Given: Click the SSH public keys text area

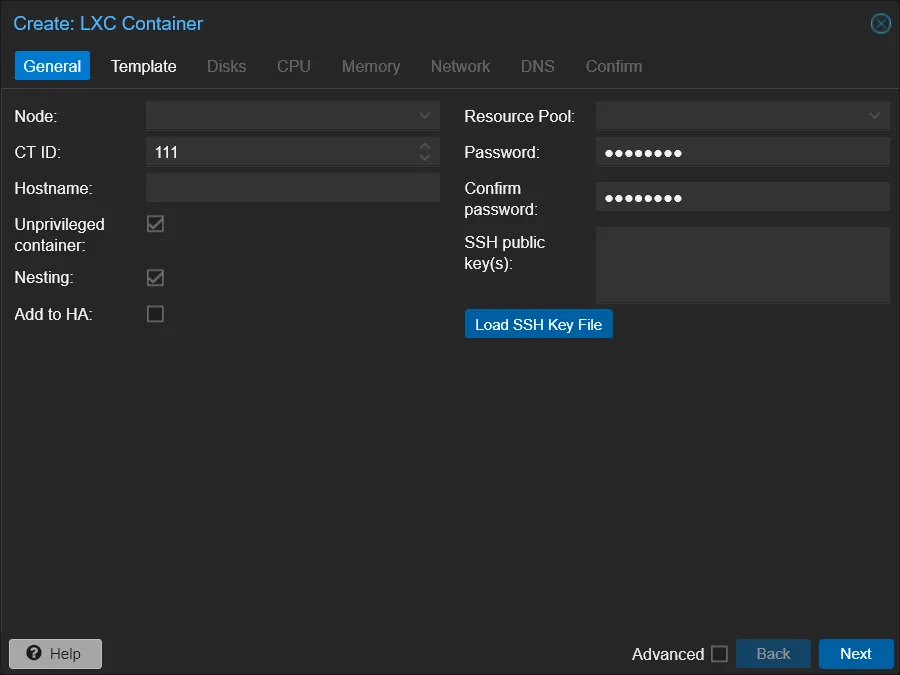Looking at the screenshot, I should (742, 265).
